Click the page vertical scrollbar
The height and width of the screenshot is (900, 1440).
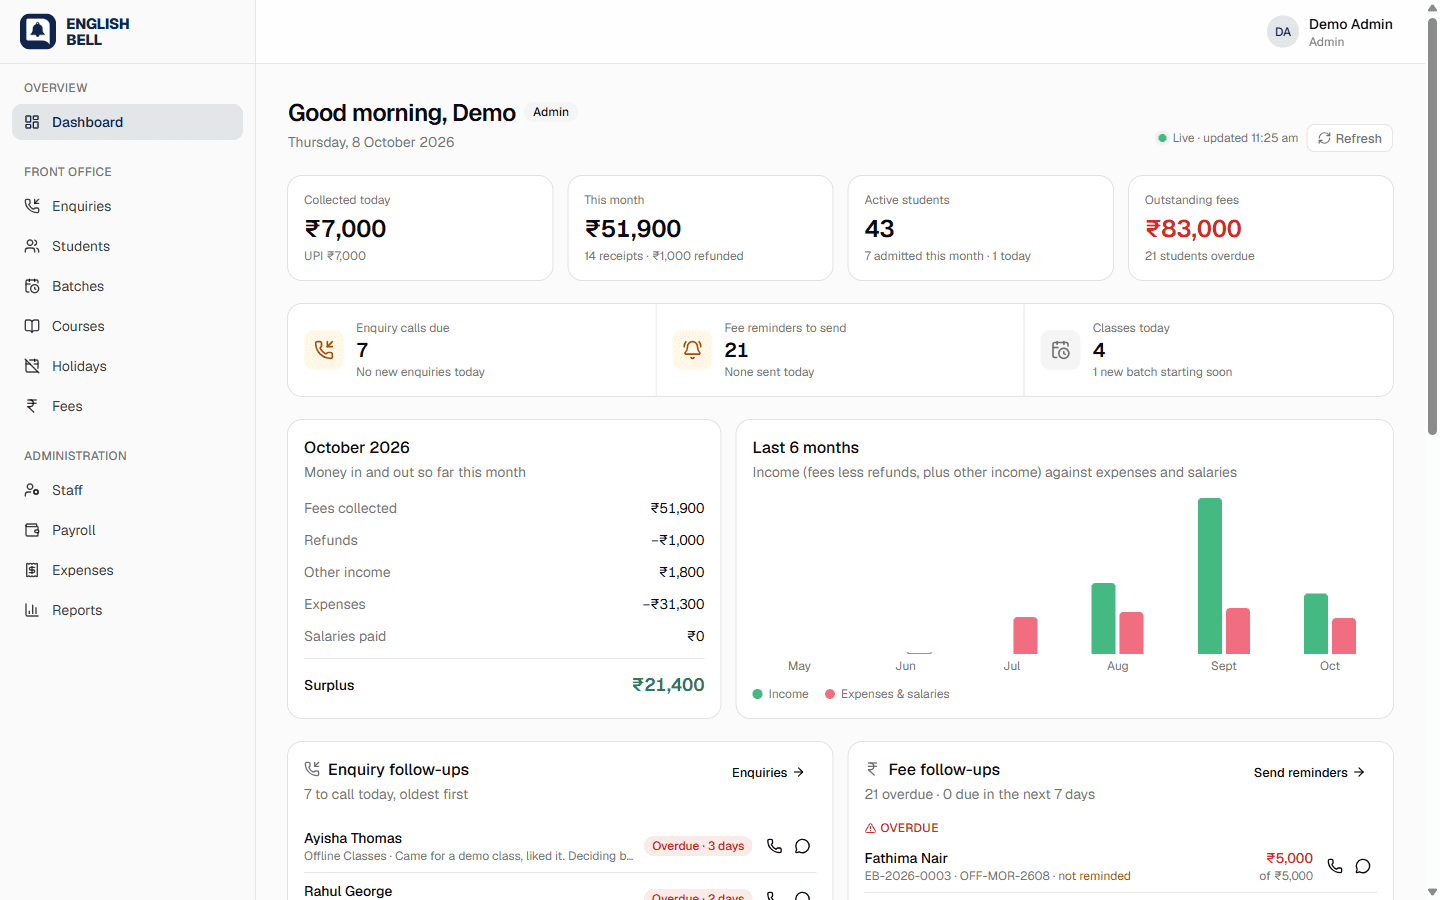1432,226
